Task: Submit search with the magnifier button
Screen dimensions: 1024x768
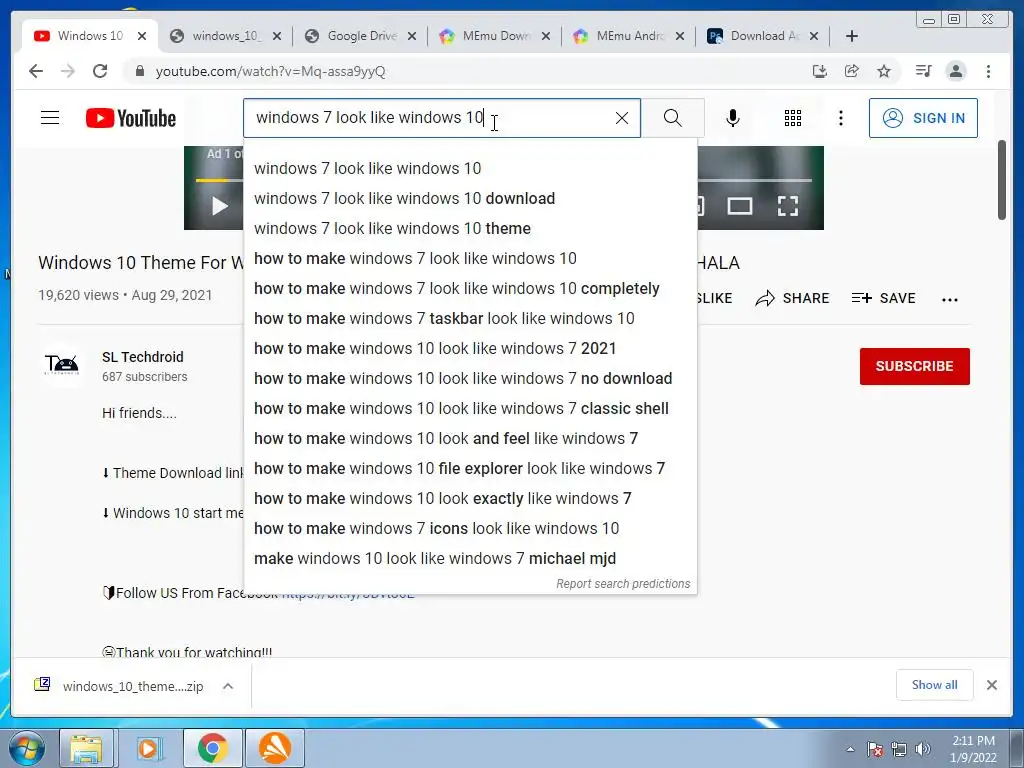Action: (x=673, y=118)
